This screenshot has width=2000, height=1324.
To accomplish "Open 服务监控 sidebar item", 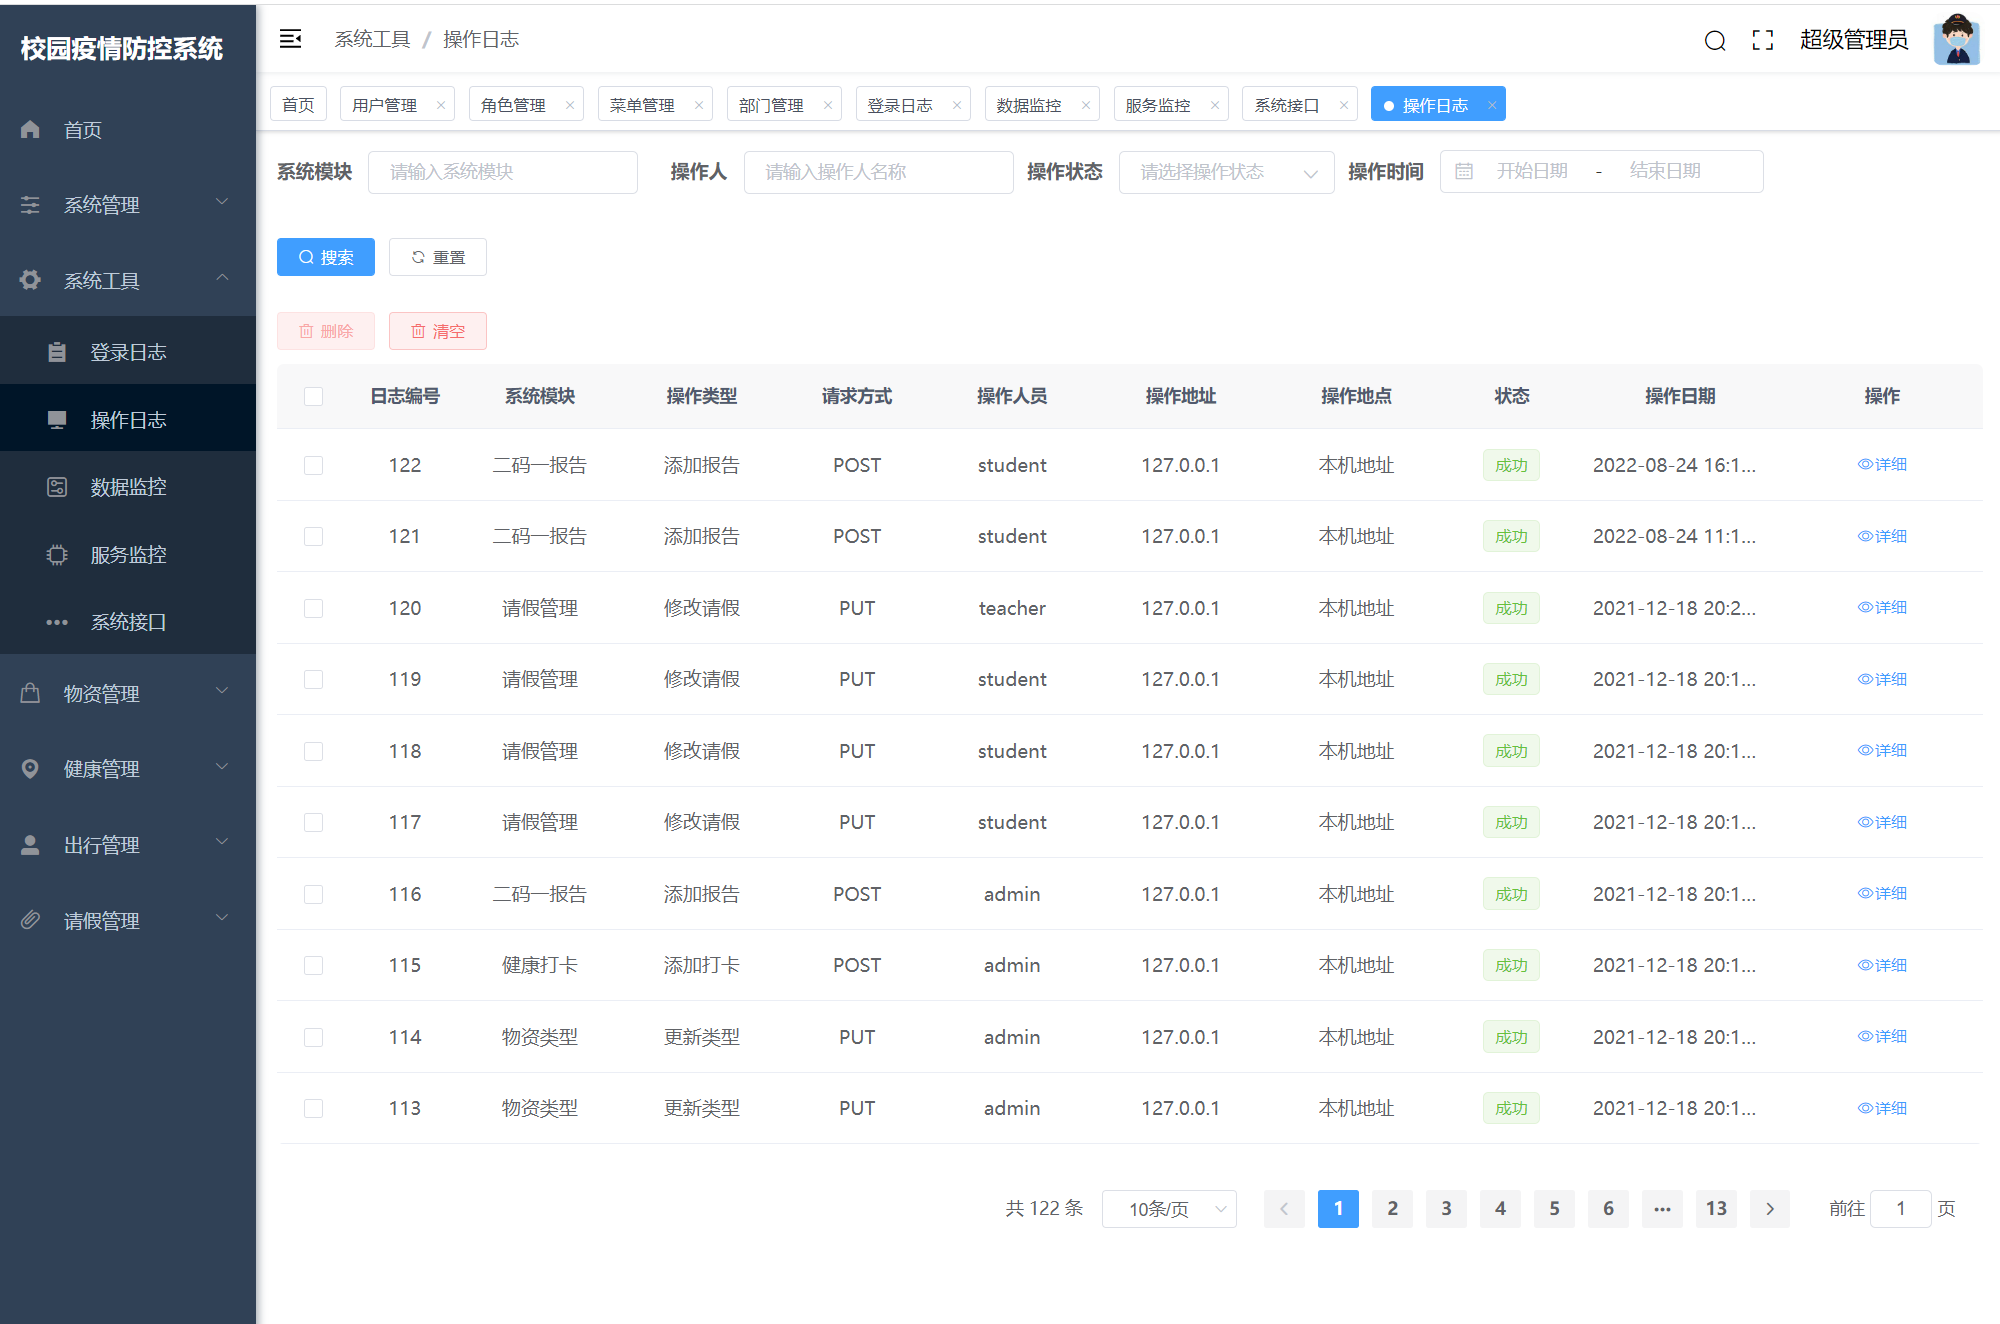I will click(128, 554).
